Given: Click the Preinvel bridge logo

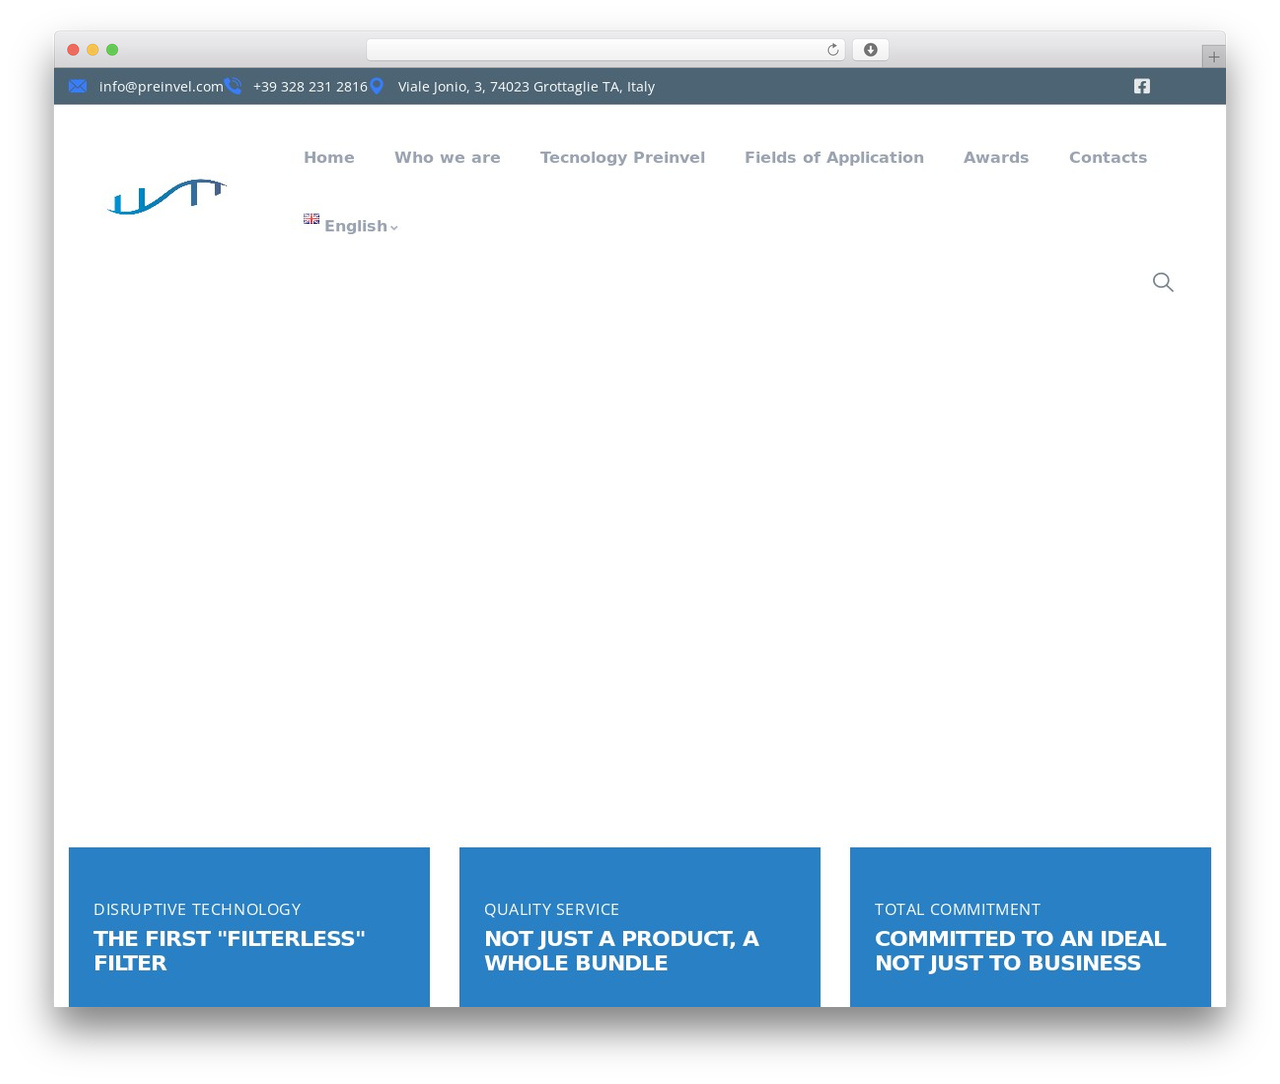Looking at the screenshot, I should coord(167,197).
